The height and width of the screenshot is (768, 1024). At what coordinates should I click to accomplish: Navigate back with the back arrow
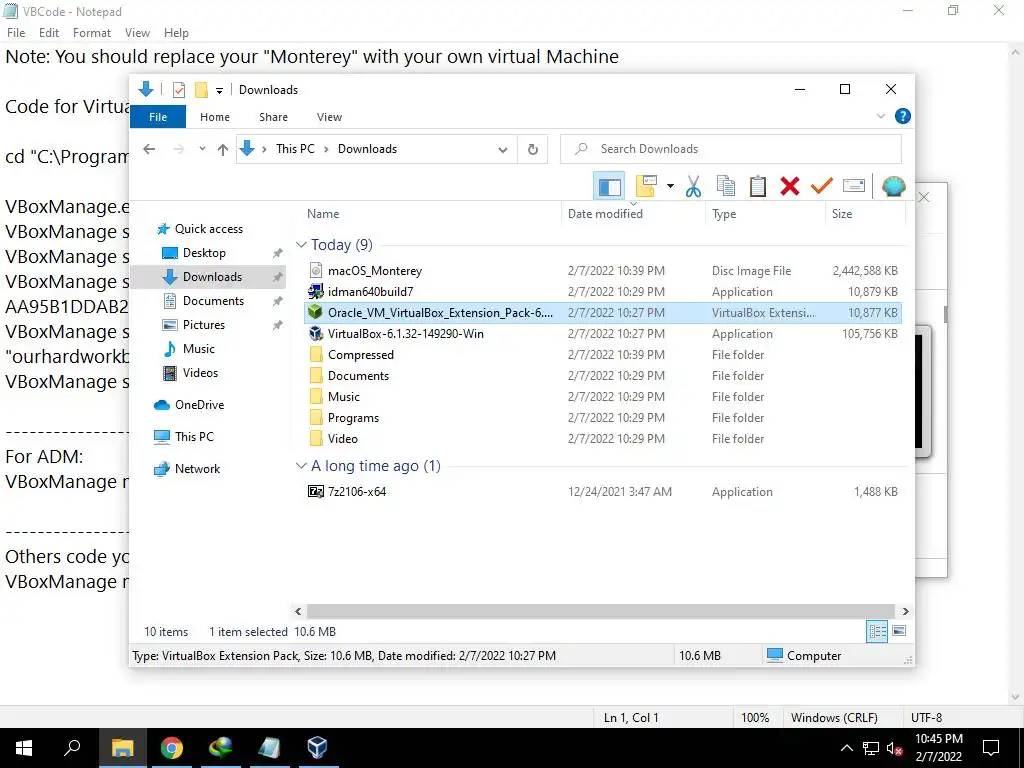point(150,150)
